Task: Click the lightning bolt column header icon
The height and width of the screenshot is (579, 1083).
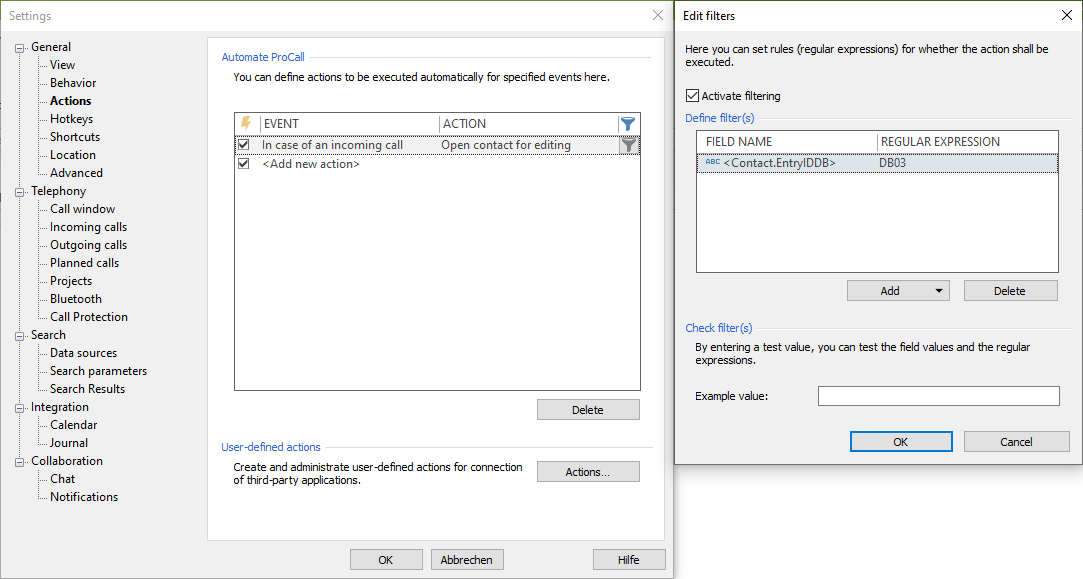Action: click(246, 124)
